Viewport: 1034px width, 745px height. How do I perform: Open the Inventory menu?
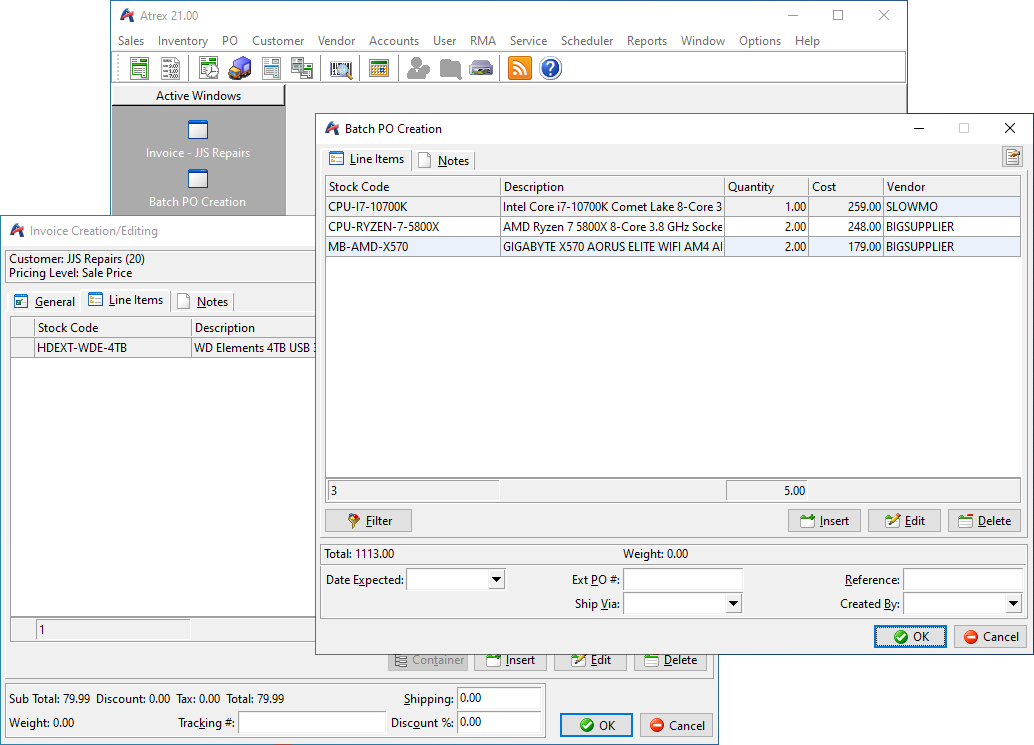(x=183, y=41)
